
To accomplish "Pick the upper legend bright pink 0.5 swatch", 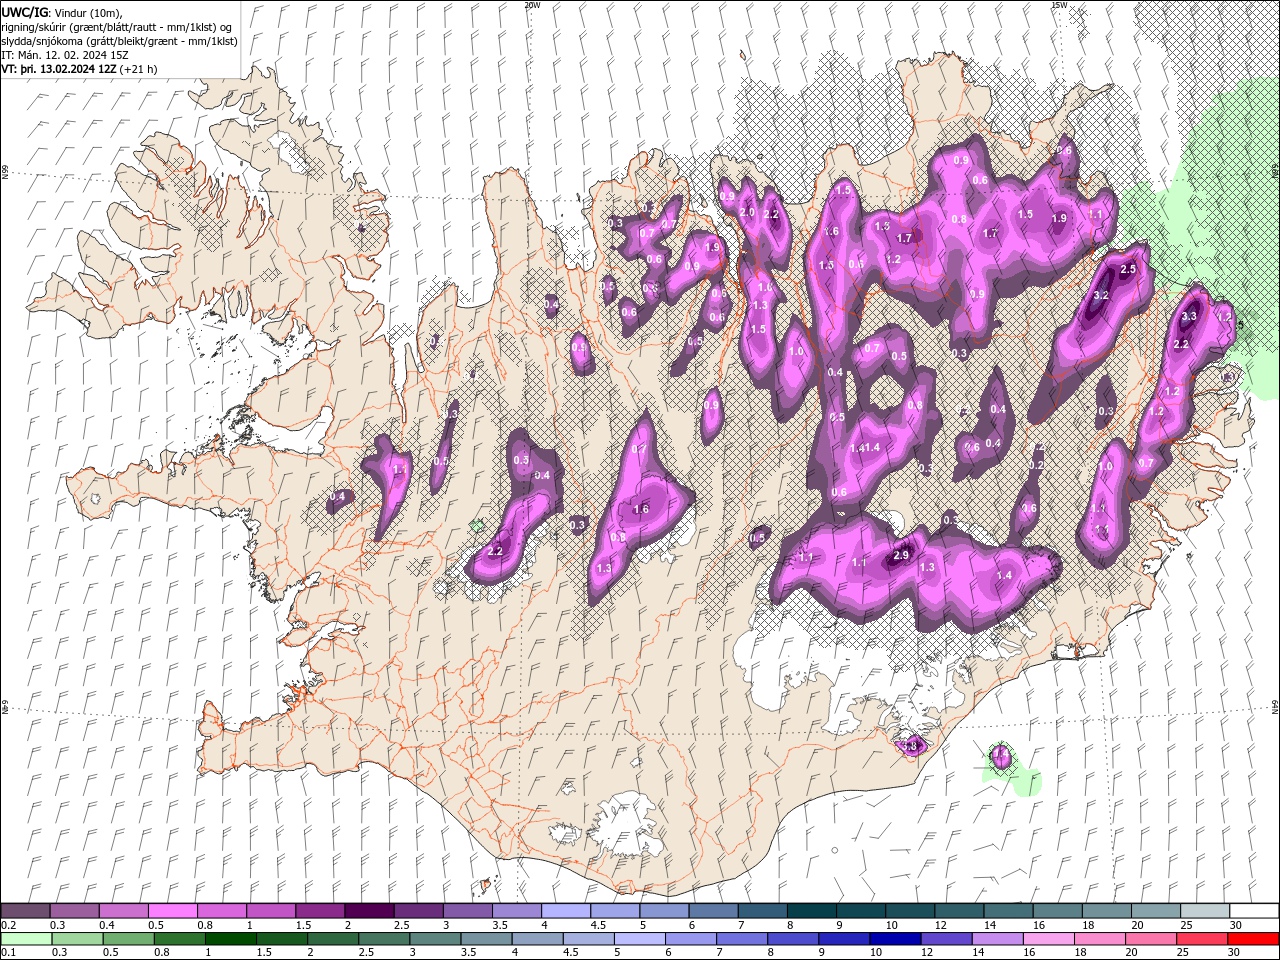I will 172,911.
